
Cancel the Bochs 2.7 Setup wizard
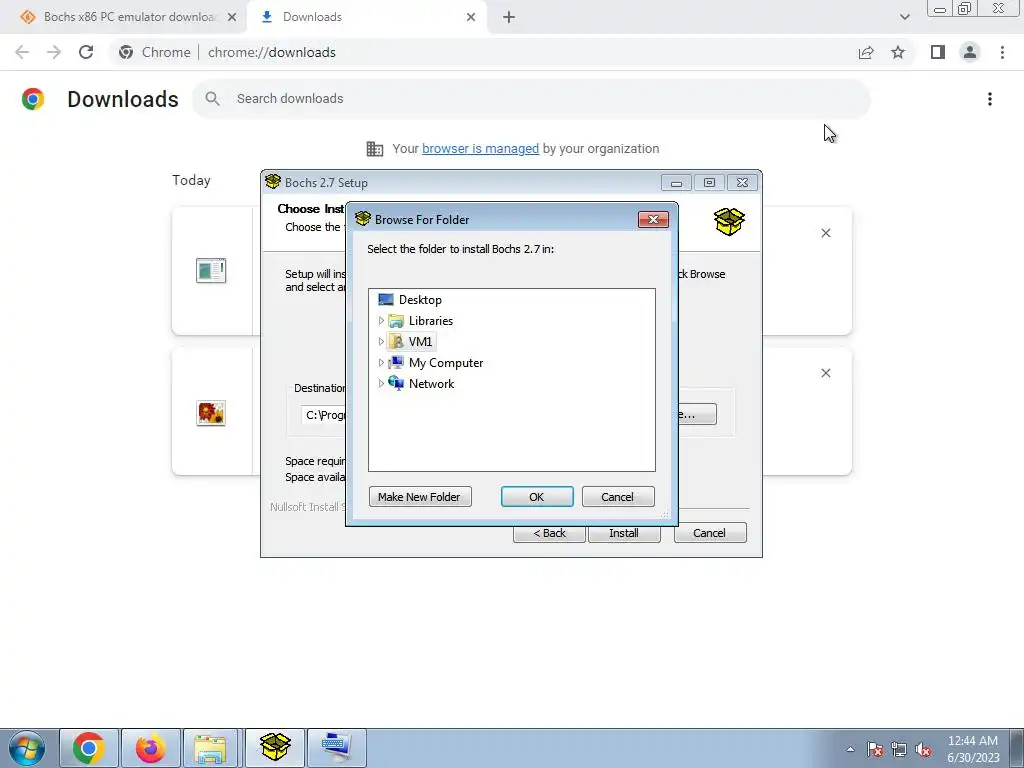tap(710, 533)
